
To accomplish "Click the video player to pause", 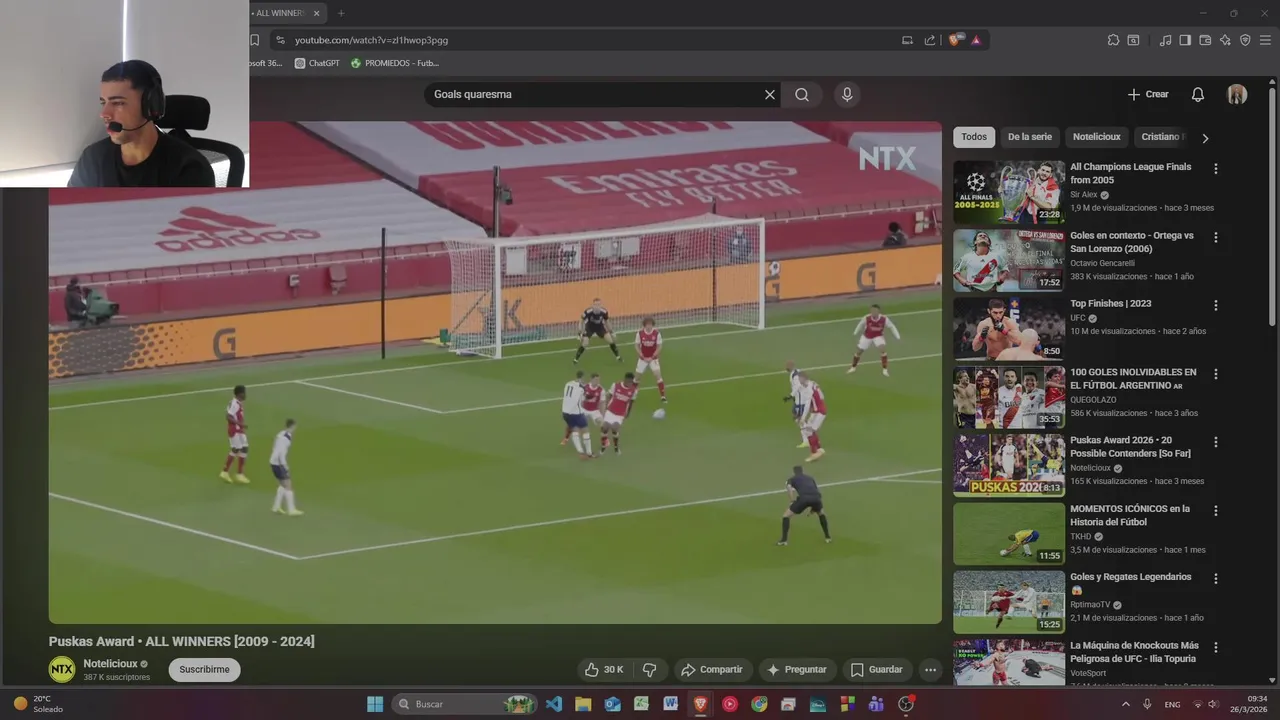I will point(495,372).
